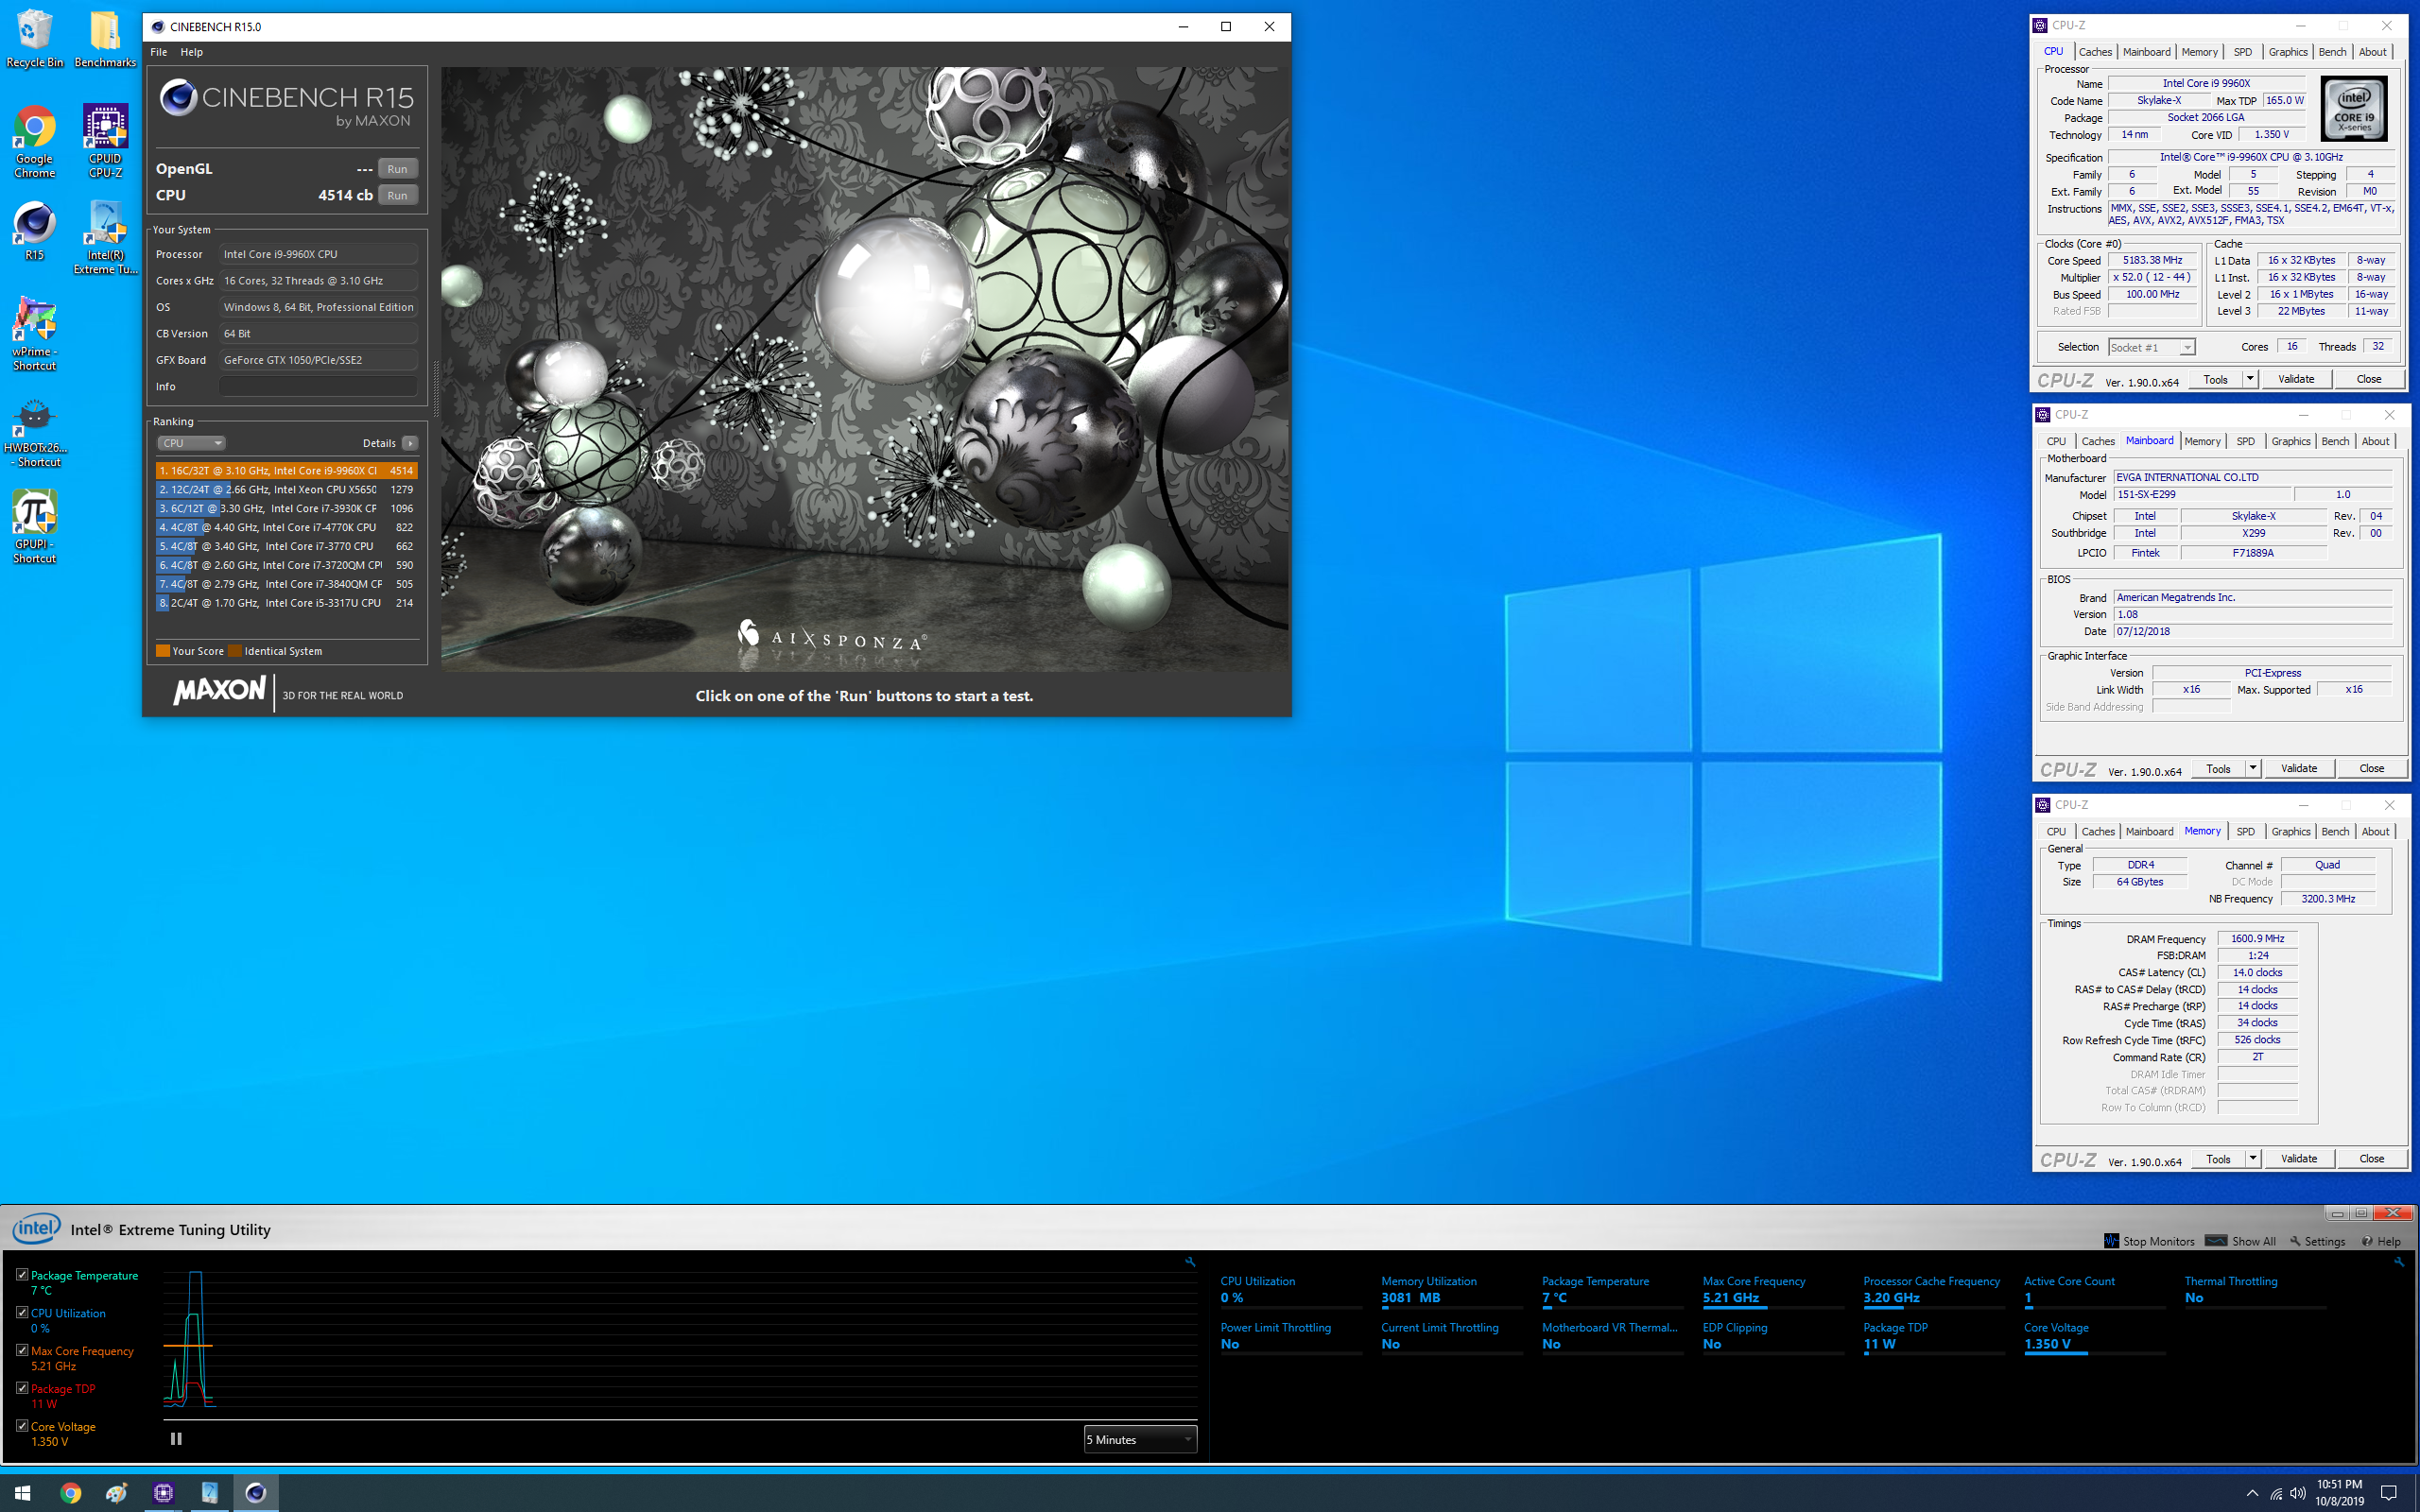Click the Core Voltage 1.350 V stat in XTU

coord(2093,1336)
